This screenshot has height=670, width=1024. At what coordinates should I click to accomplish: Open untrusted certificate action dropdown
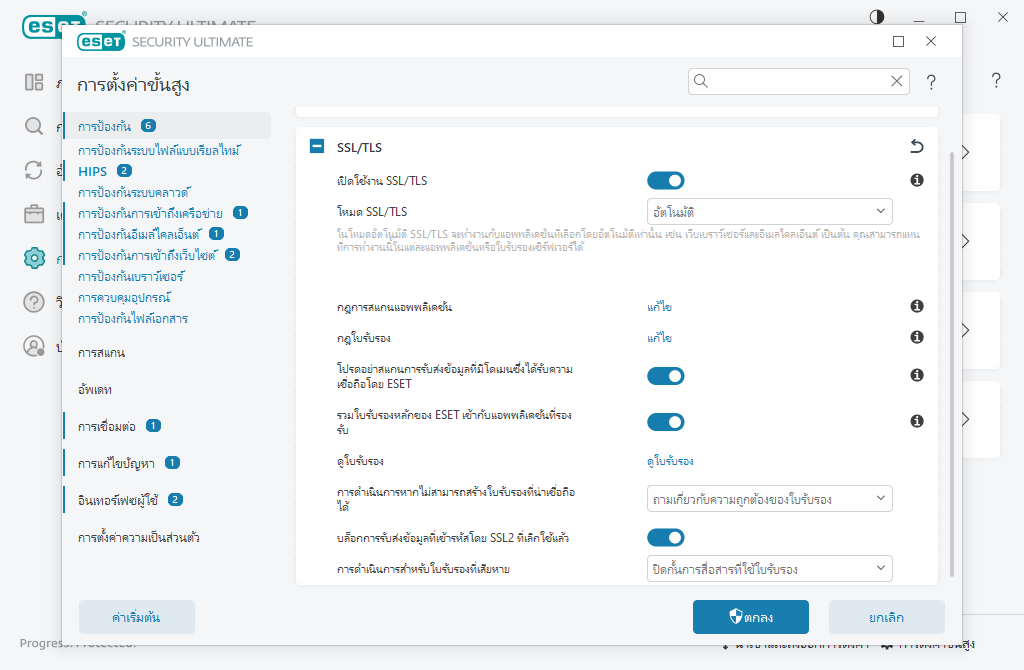[x=769, y=499]
